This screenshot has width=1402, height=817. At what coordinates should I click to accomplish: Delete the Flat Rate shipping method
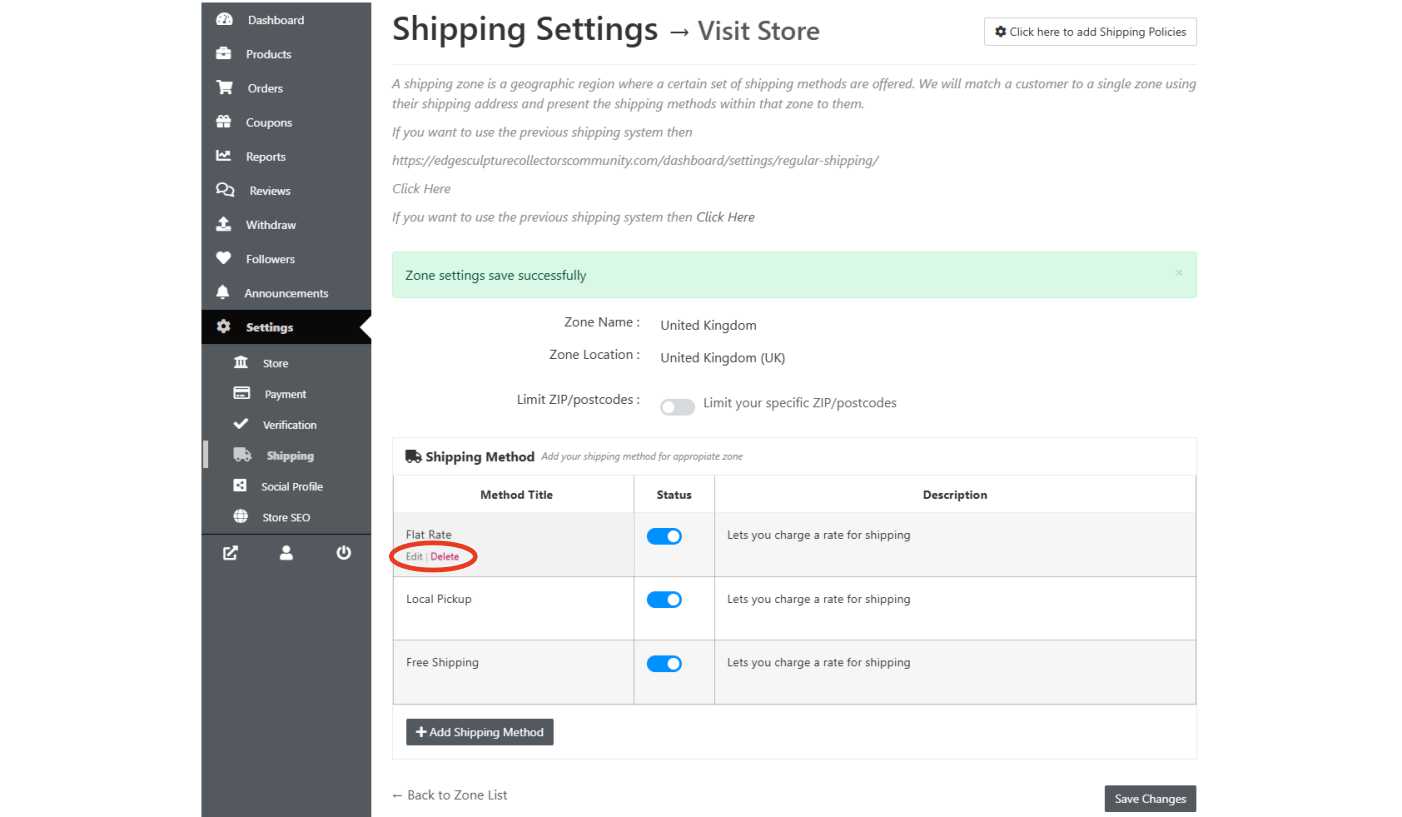coord(445,557)
